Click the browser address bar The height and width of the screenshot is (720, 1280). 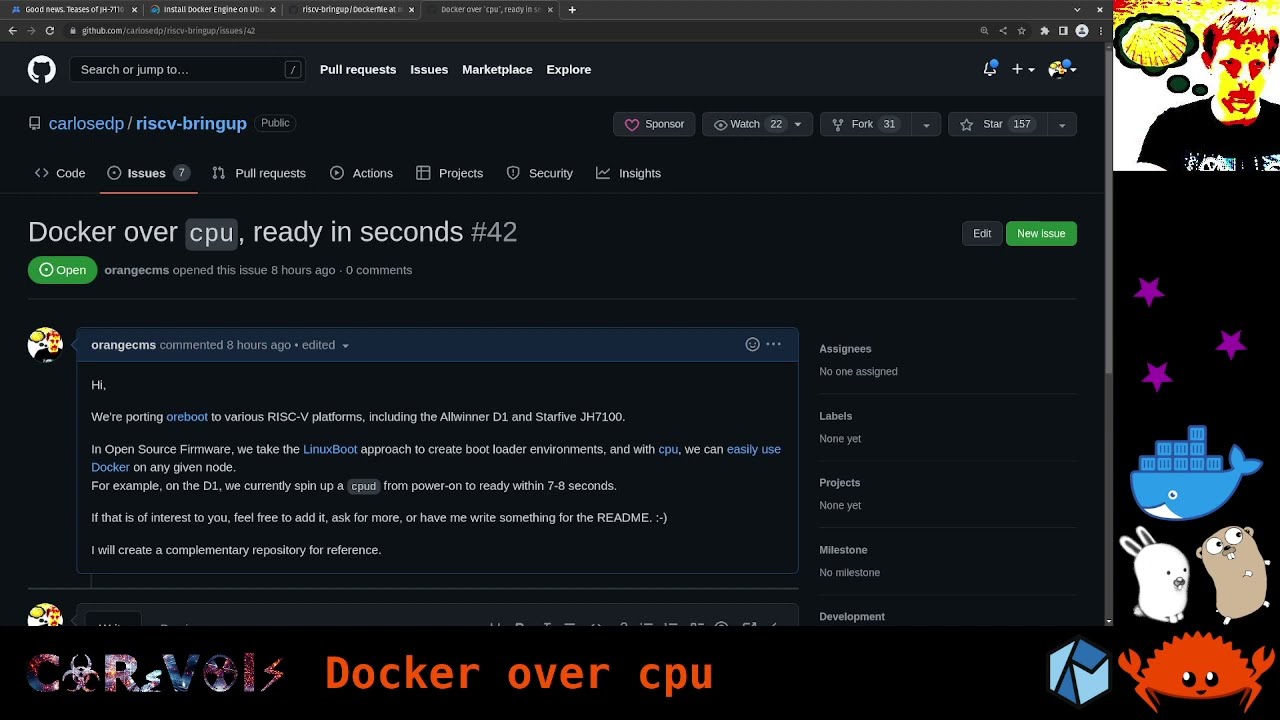[x=520, y=31]
